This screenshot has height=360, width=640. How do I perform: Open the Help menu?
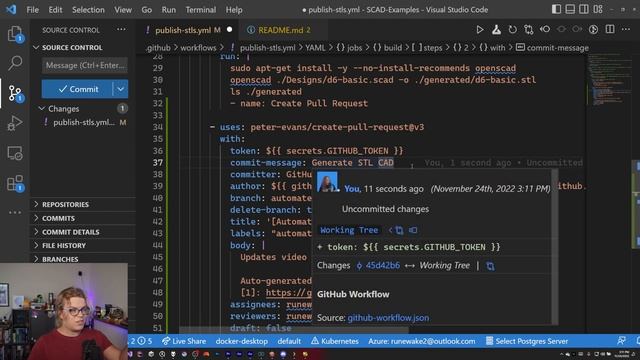(234, 10)
